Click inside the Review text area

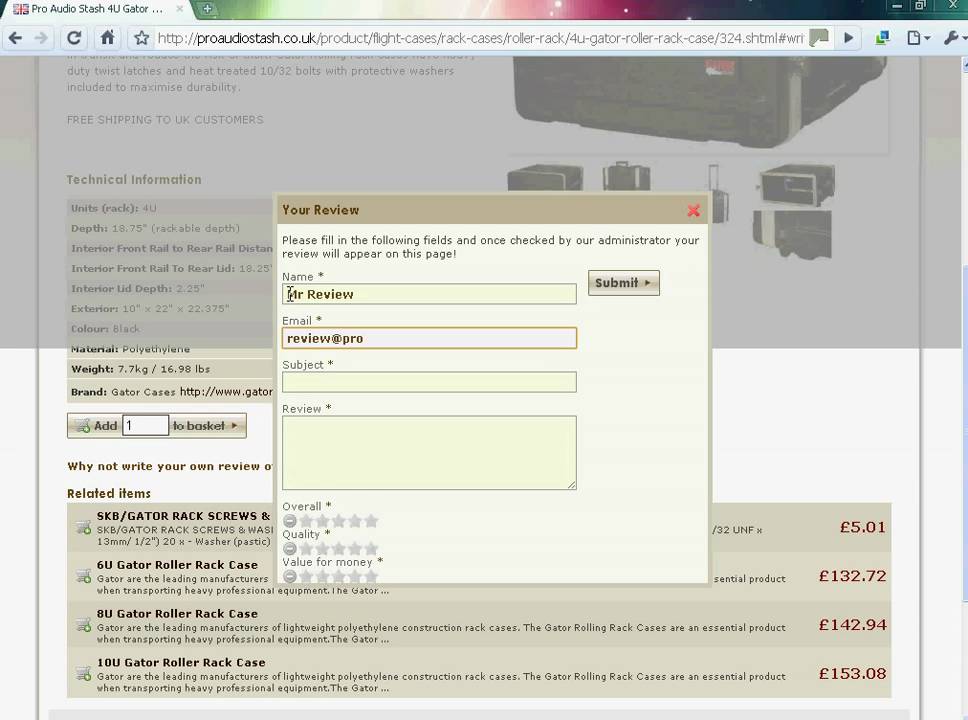tap(429, 453)
